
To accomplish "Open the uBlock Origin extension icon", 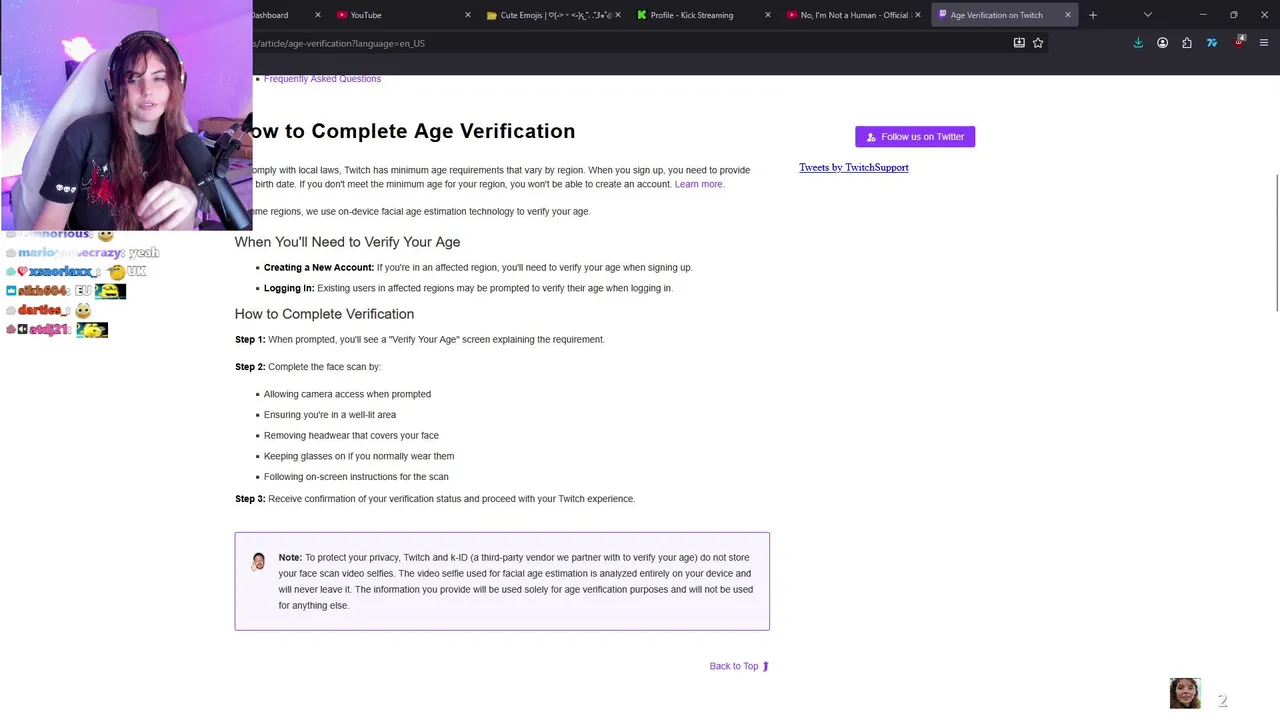I will click(x=1239, y=42).
